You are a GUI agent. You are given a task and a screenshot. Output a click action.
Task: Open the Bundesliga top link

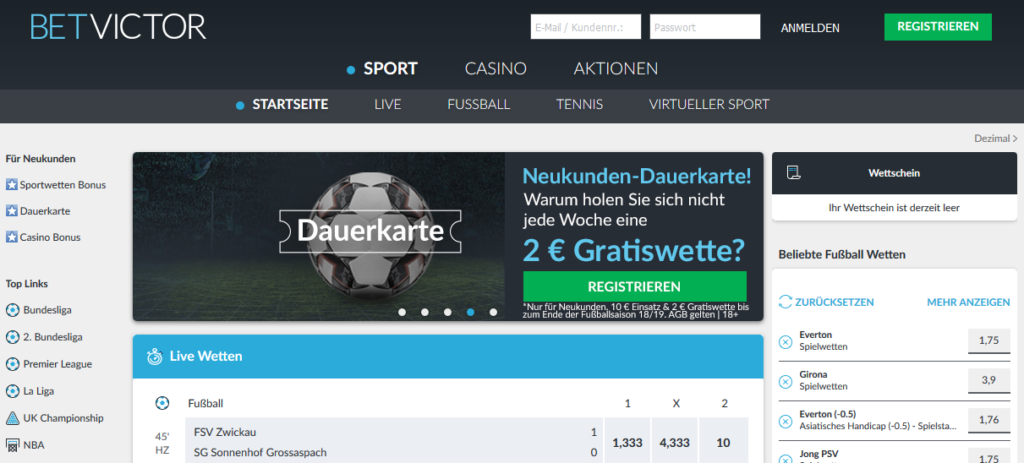[x=47, y=310]
